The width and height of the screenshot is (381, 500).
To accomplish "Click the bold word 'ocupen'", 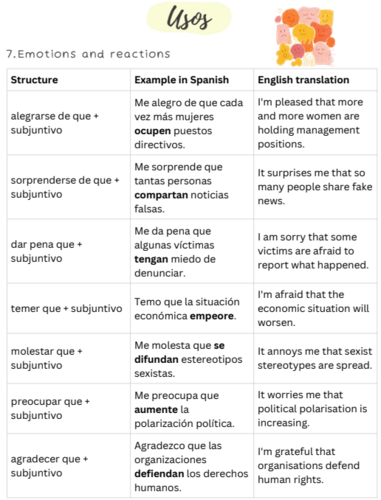I will (x=152, y=131).
